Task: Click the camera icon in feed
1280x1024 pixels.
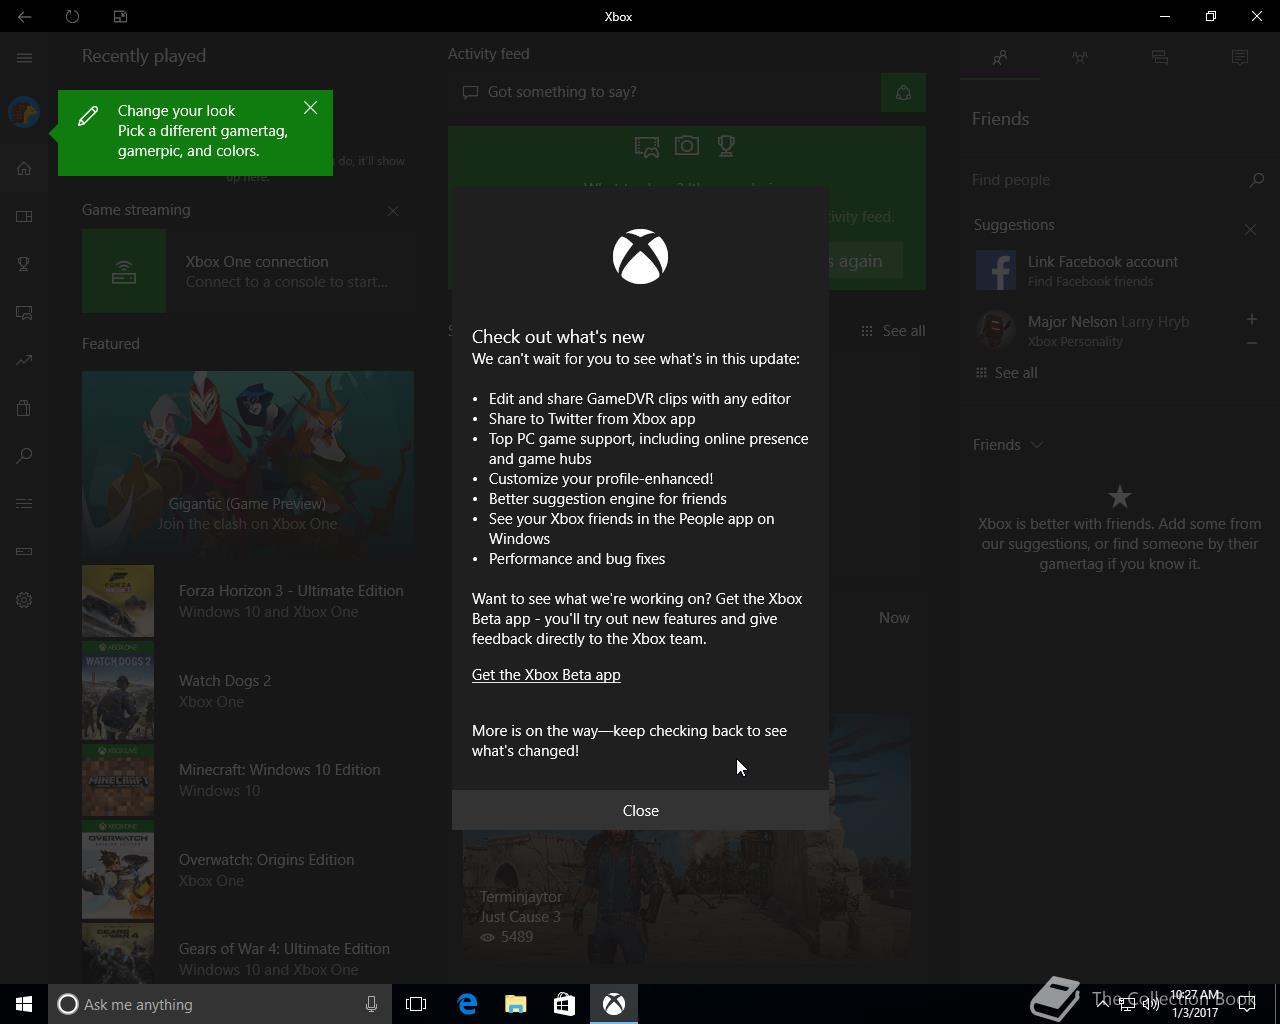Action: [x=687, y=146]
